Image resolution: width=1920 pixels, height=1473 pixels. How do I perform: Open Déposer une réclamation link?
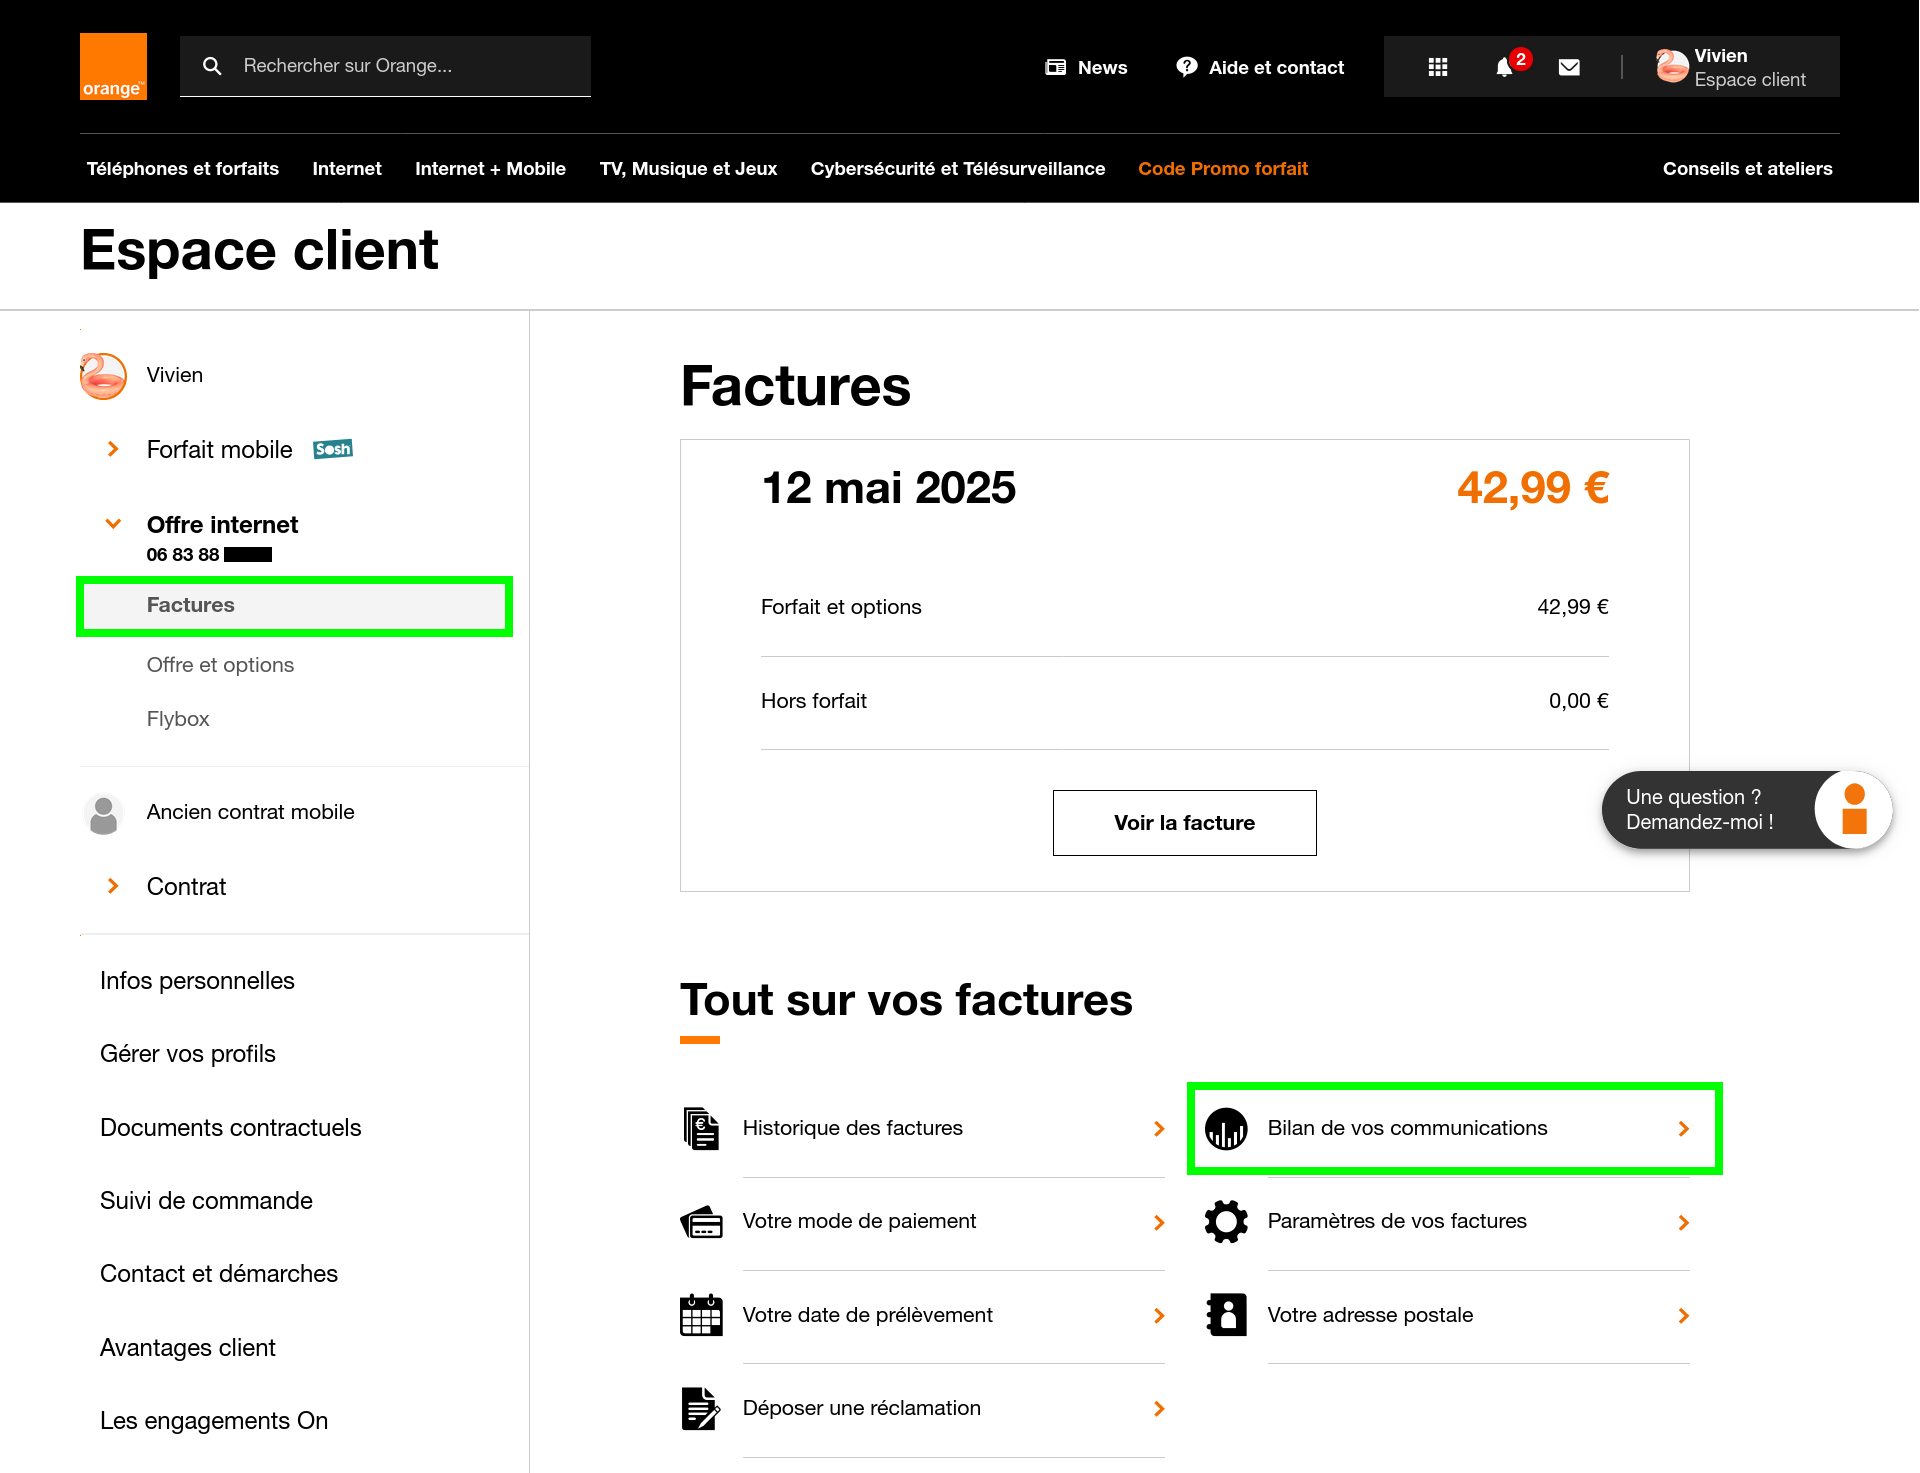pos(861,1408)
